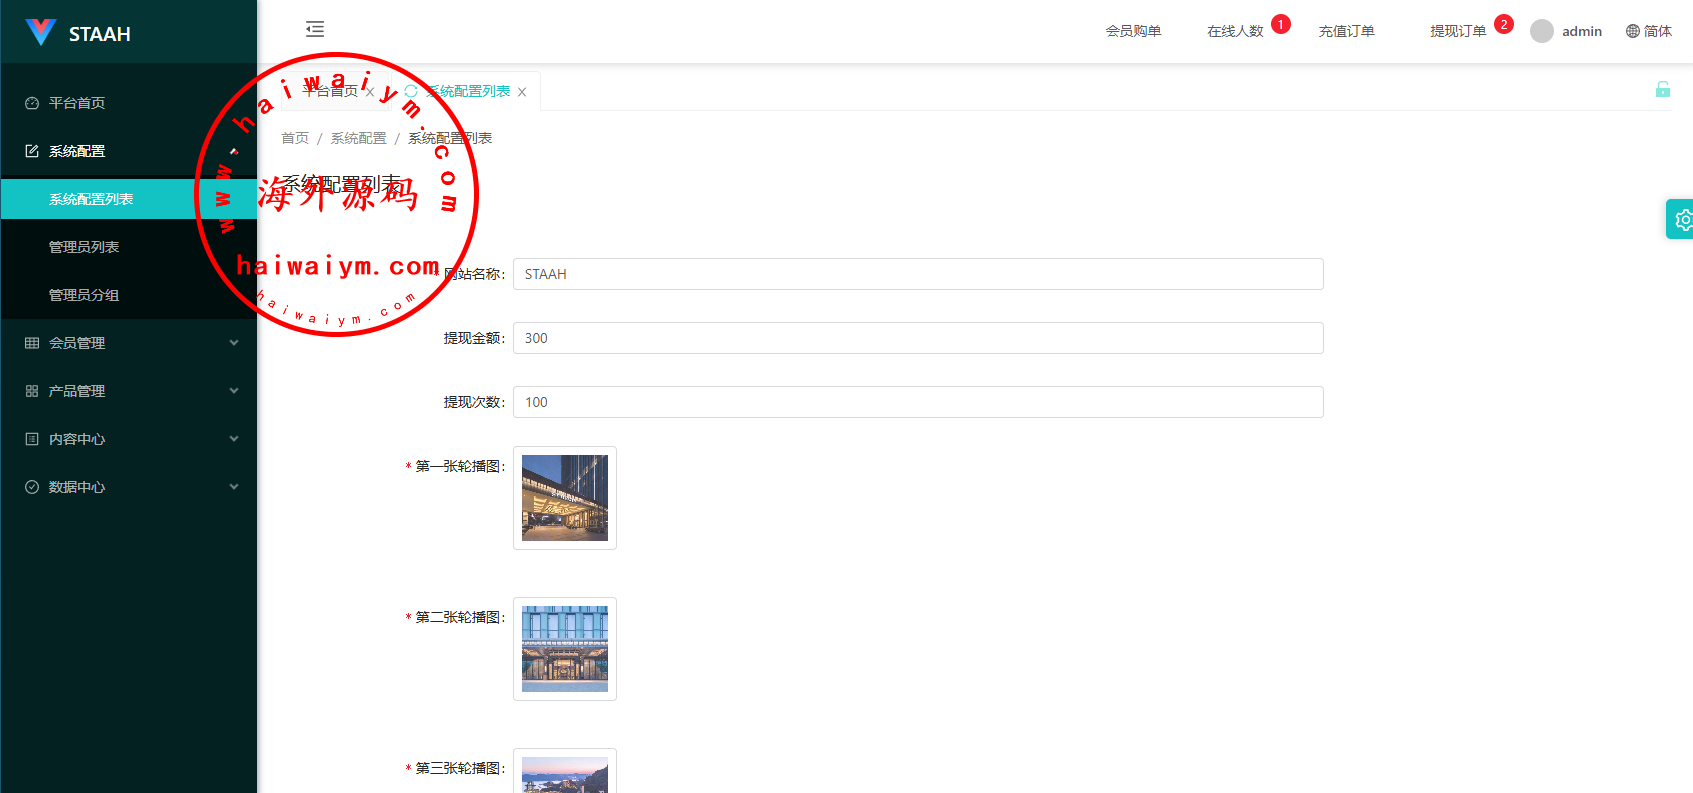
Task: Click the admin avatar icon
Action: pos(1542,31)
